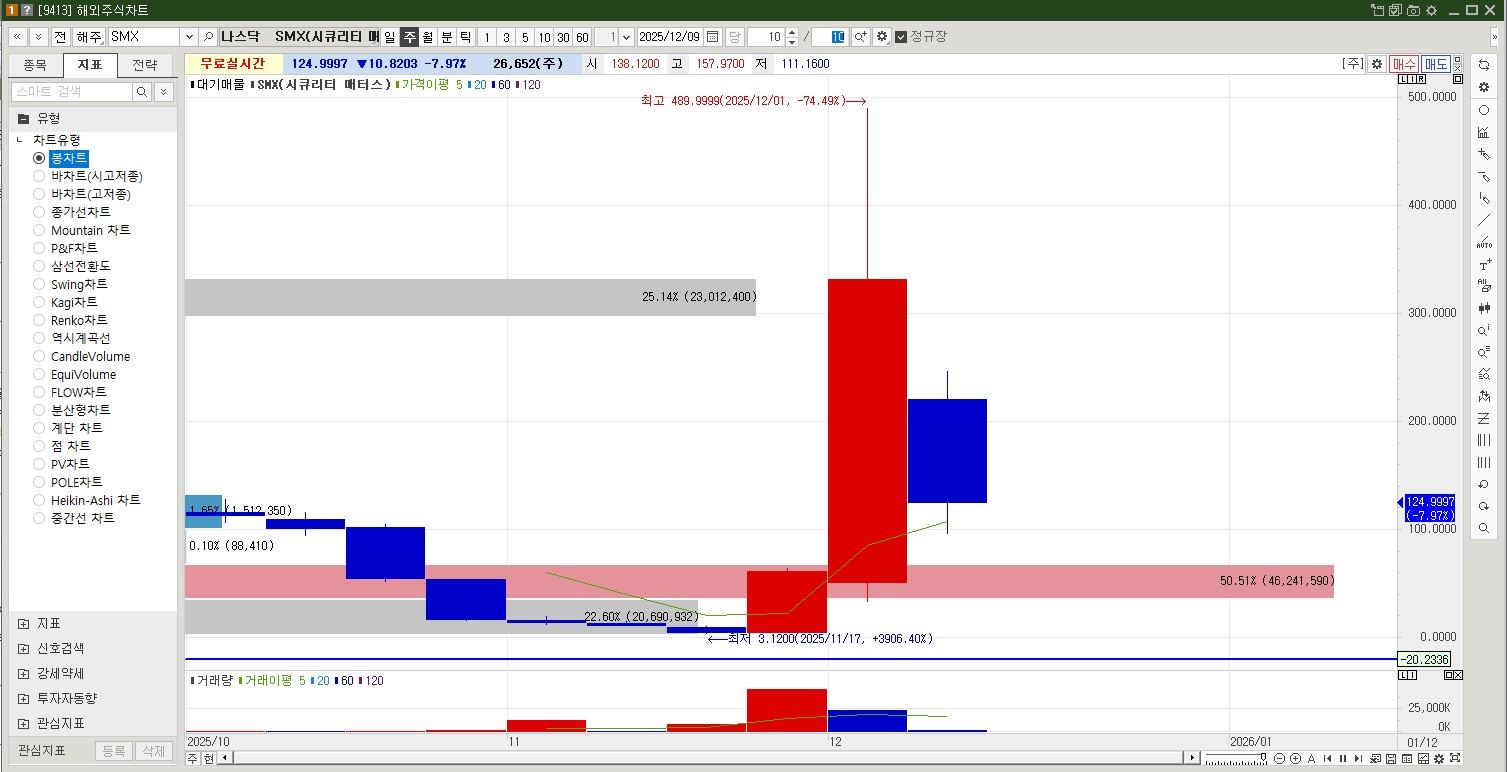Click the redo arrow in the right toolbar

(1484, 506)
